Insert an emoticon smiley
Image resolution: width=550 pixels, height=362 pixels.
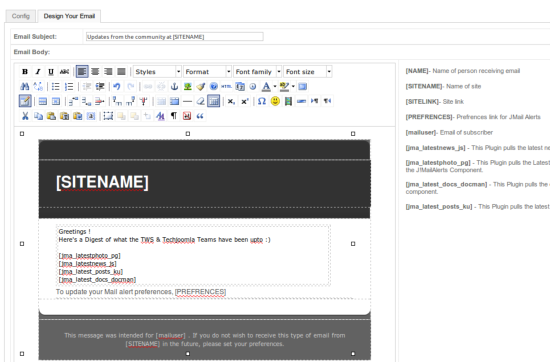[275, 101]
